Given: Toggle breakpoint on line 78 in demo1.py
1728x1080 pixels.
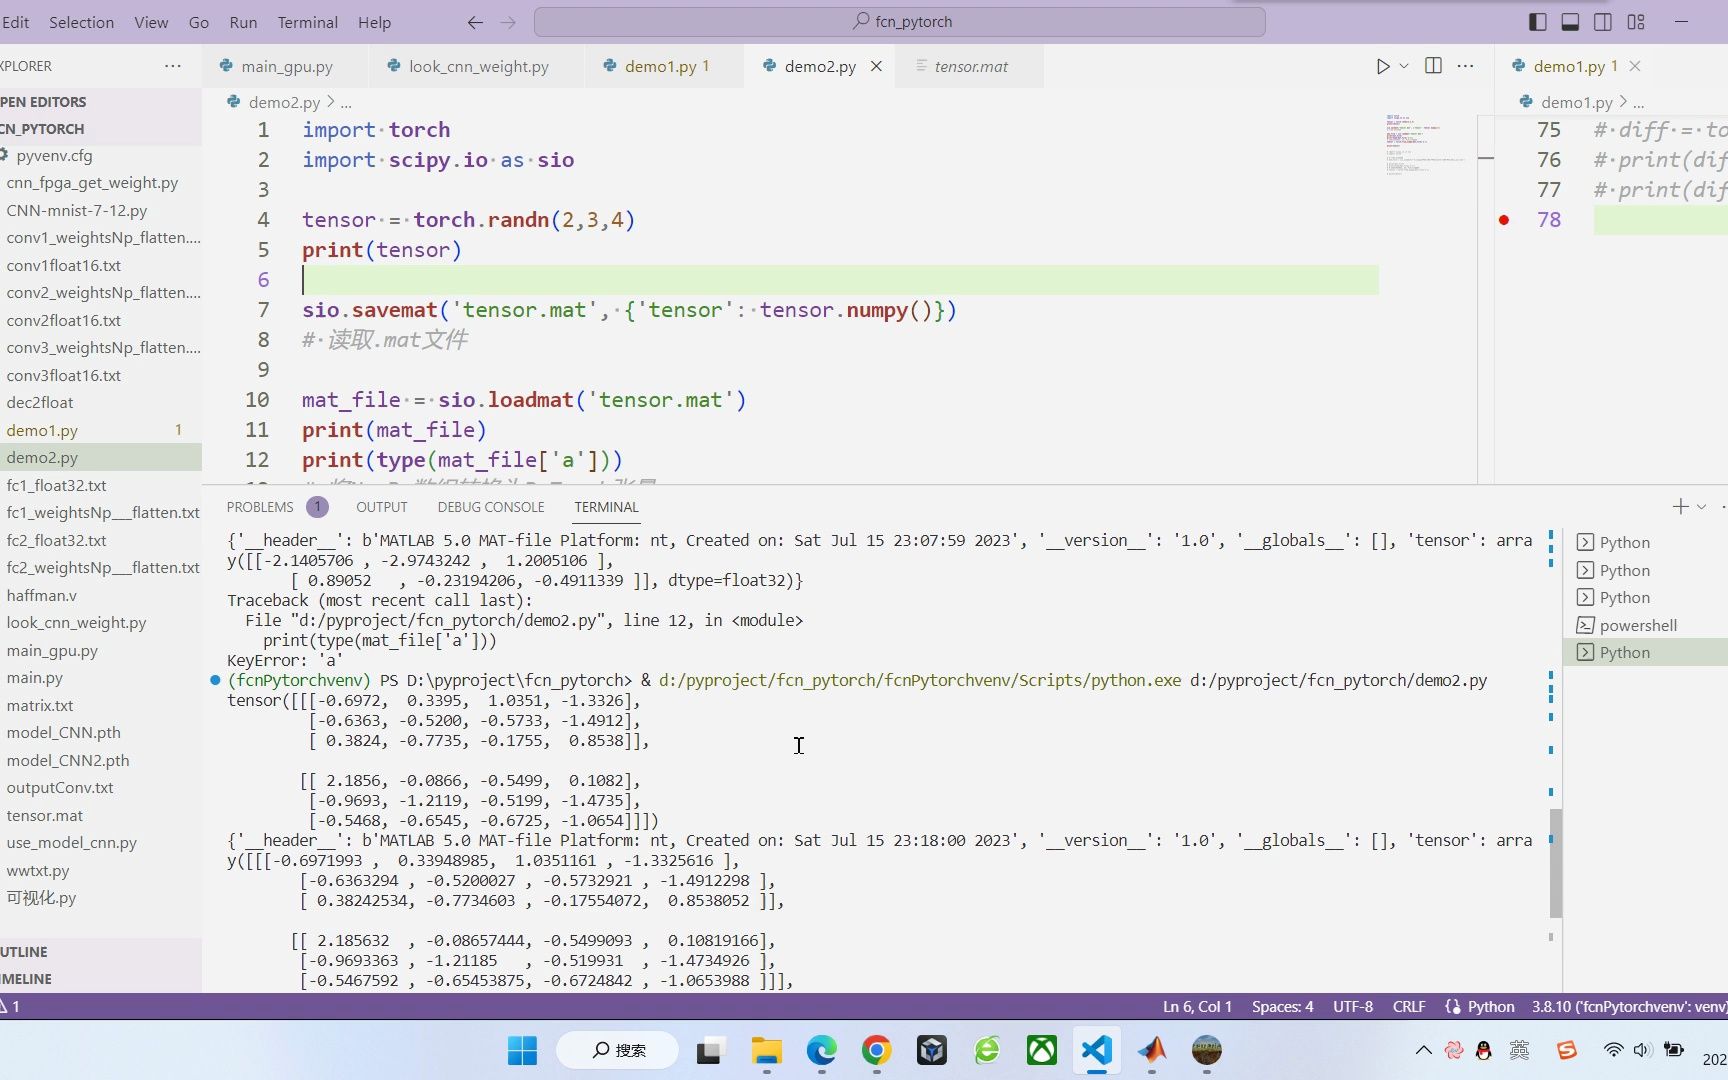Looking at the screenshot, I should (x=1504, y=220).
